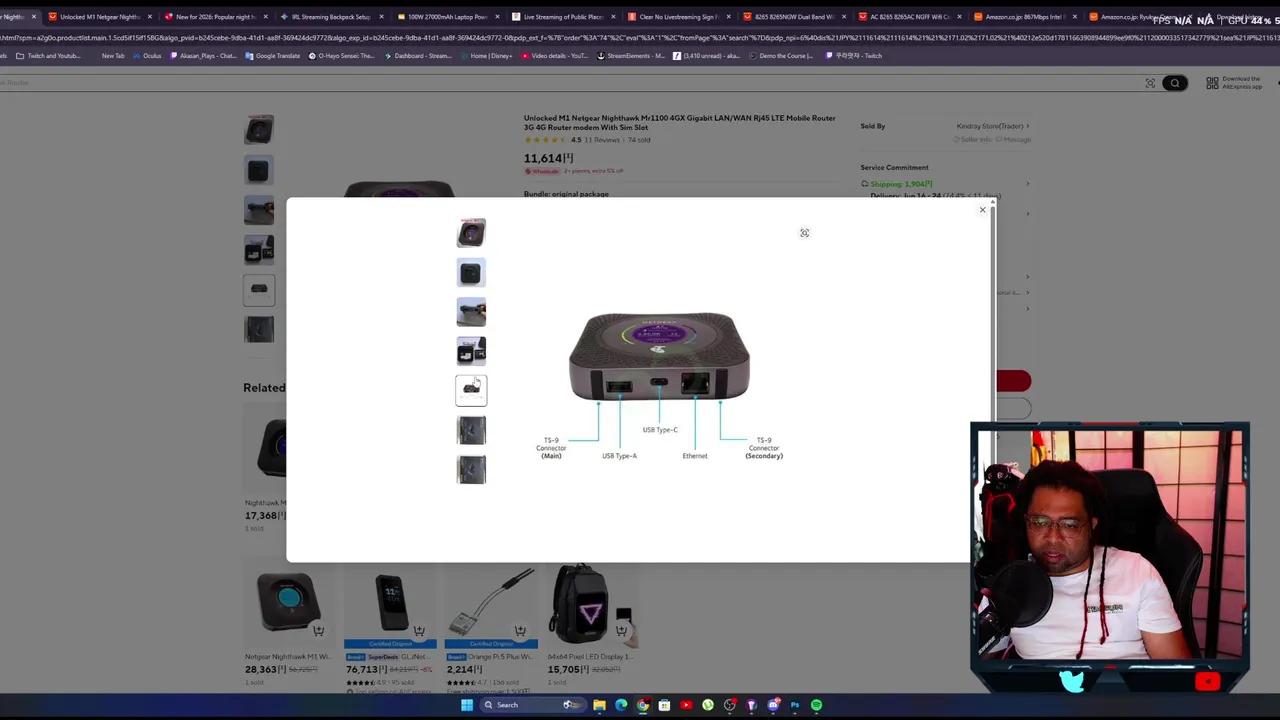Select third popup thumbnail image
The image size is (1280, 720).
[x=471, y=312]
